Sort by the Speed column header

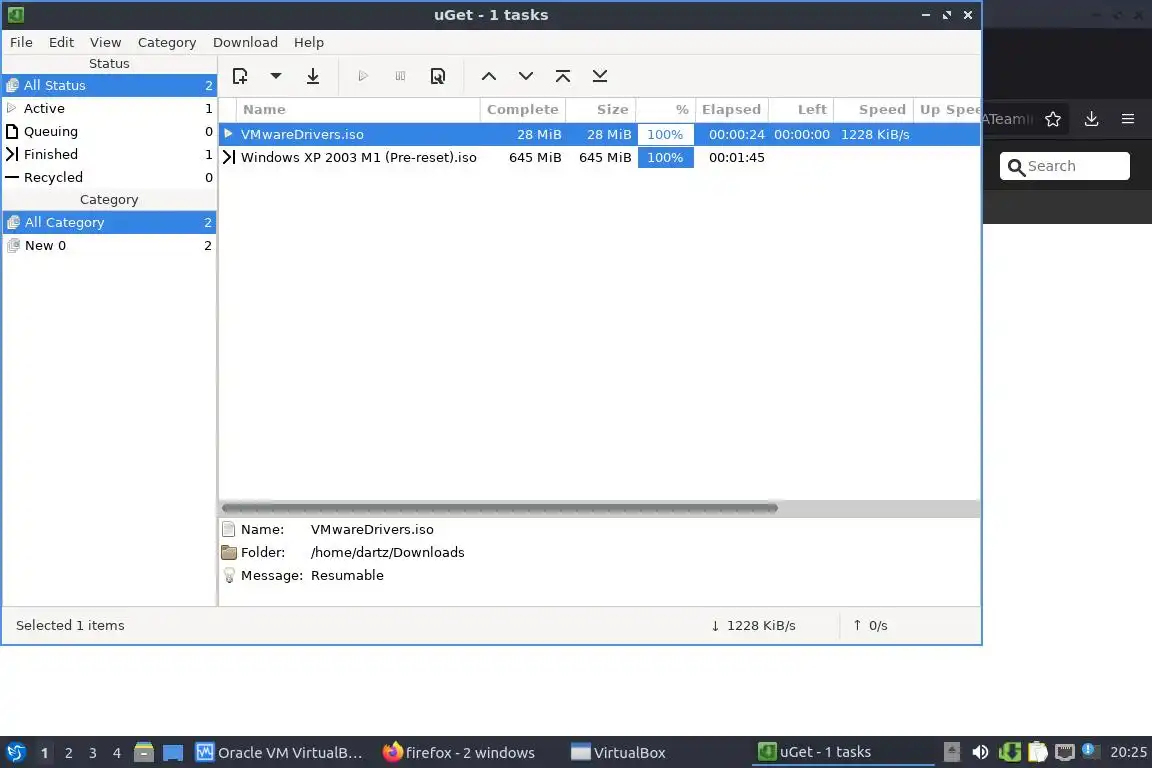point(874,110)
